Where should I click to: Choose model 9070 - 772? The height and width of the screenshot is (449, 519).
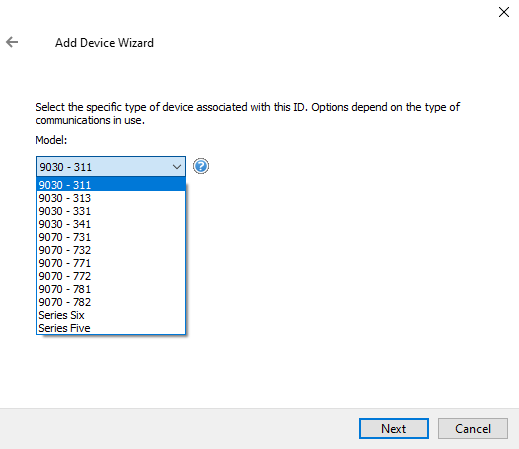(x=111, y=276)
